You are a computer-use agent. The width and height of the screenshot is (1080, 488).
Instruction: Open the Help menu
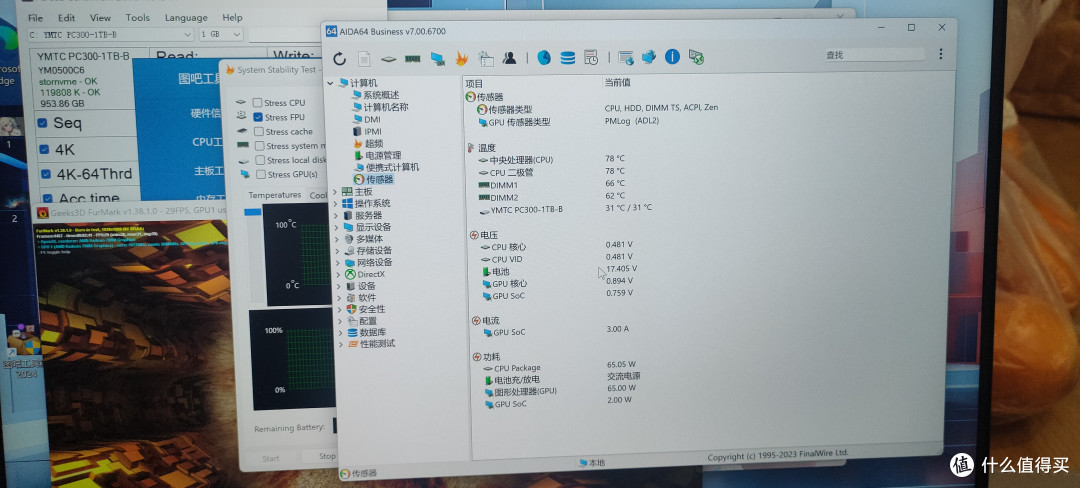[232, 18]
